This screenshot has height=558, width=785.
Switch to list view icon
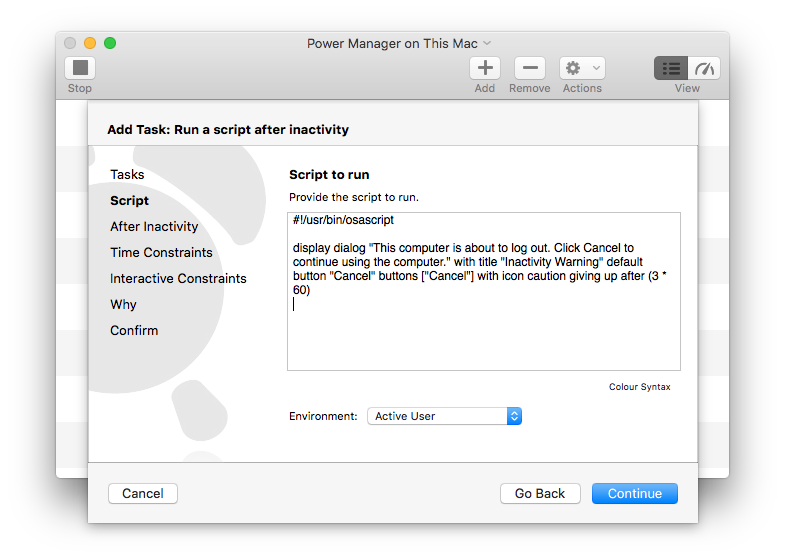[671, 69]
